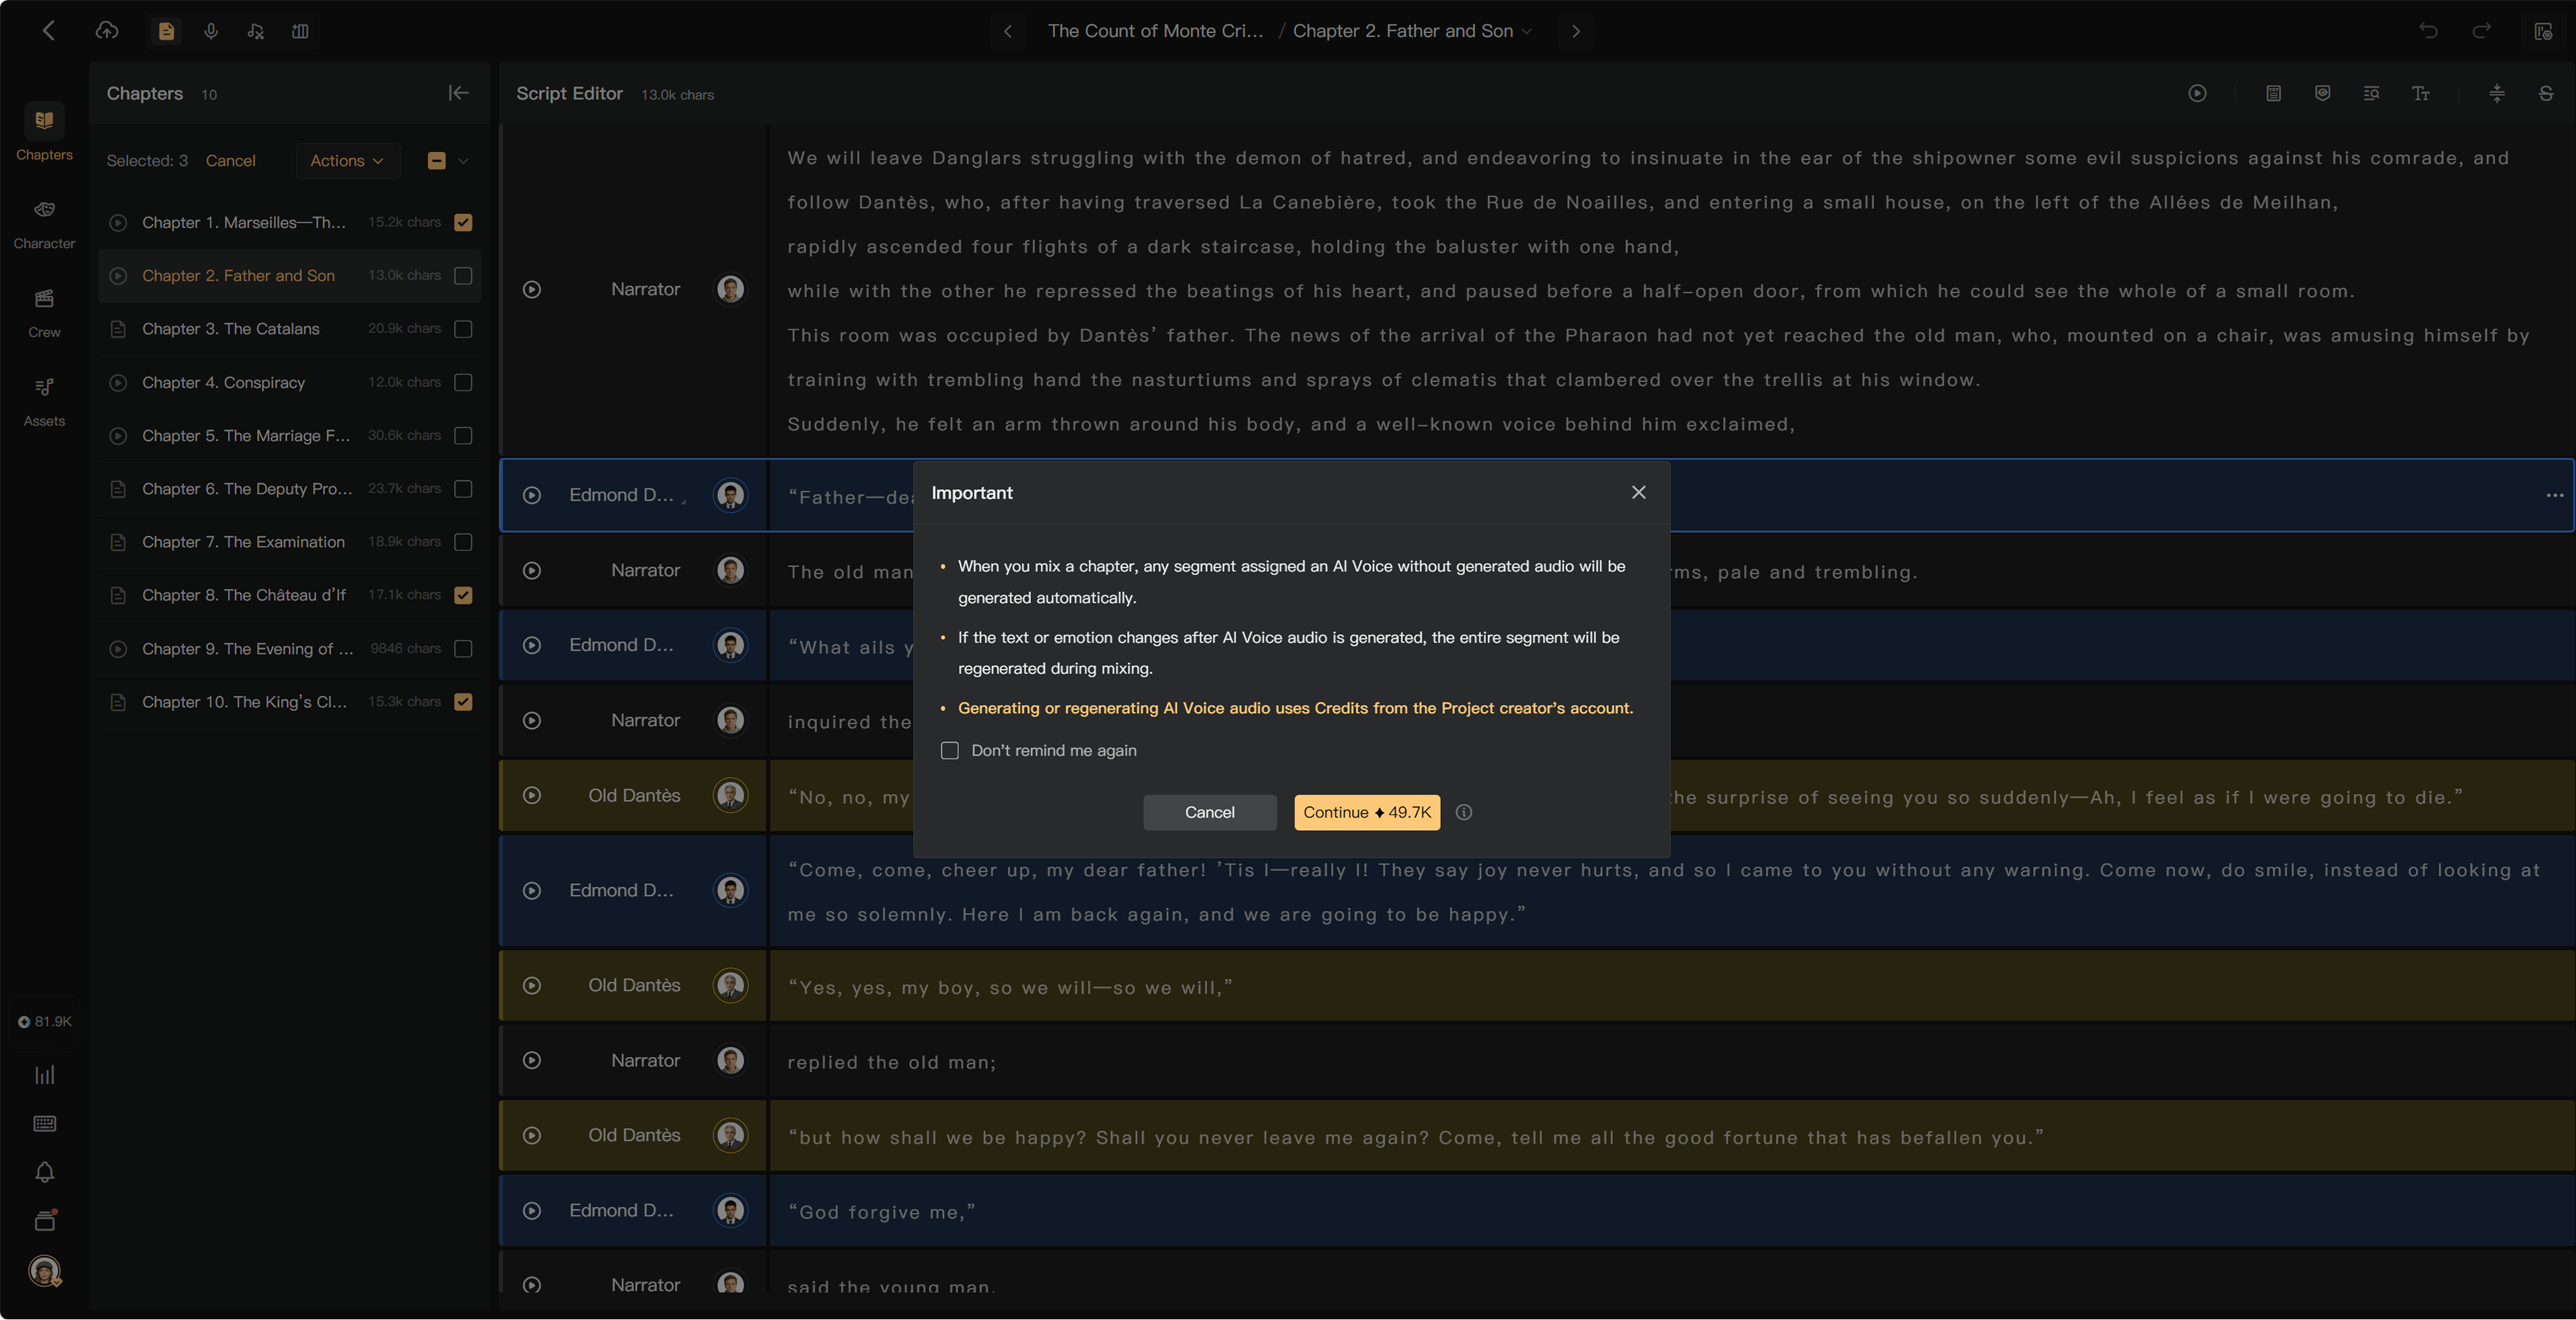This screenshot has height=1320, width=2576.
Task: Open Chapter 7. The Examination
Action: coord(289,541)
